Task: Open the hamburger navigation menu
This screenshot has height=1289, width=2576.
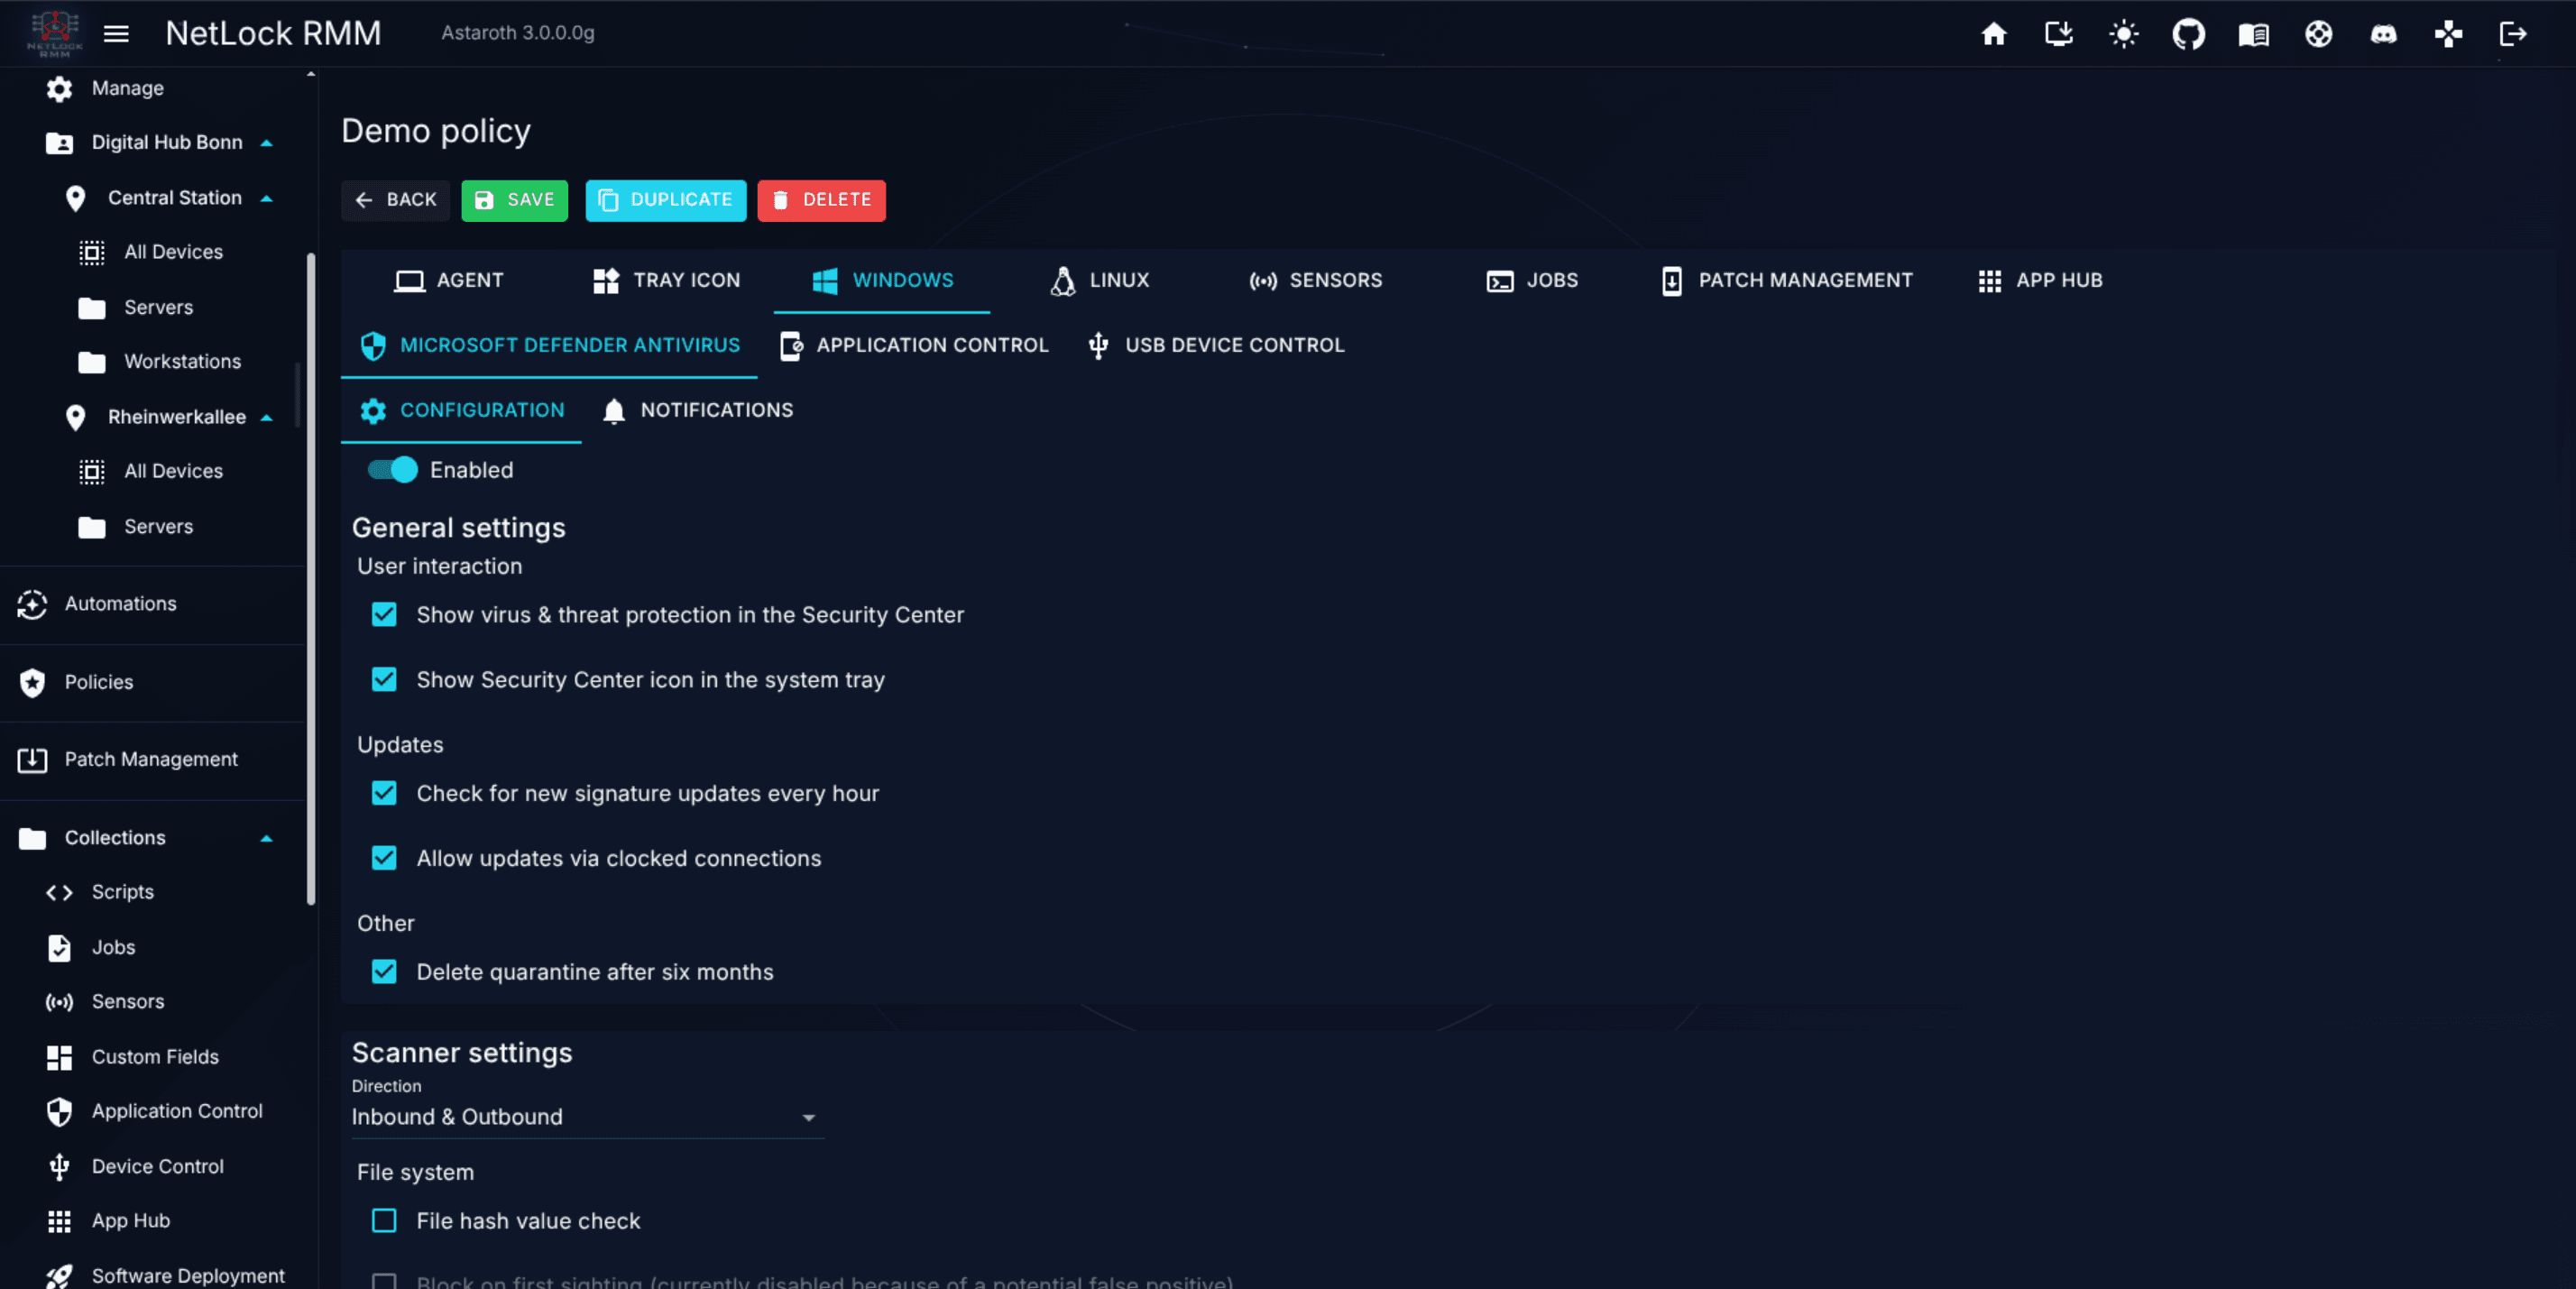Action: (x=116, y=33)
